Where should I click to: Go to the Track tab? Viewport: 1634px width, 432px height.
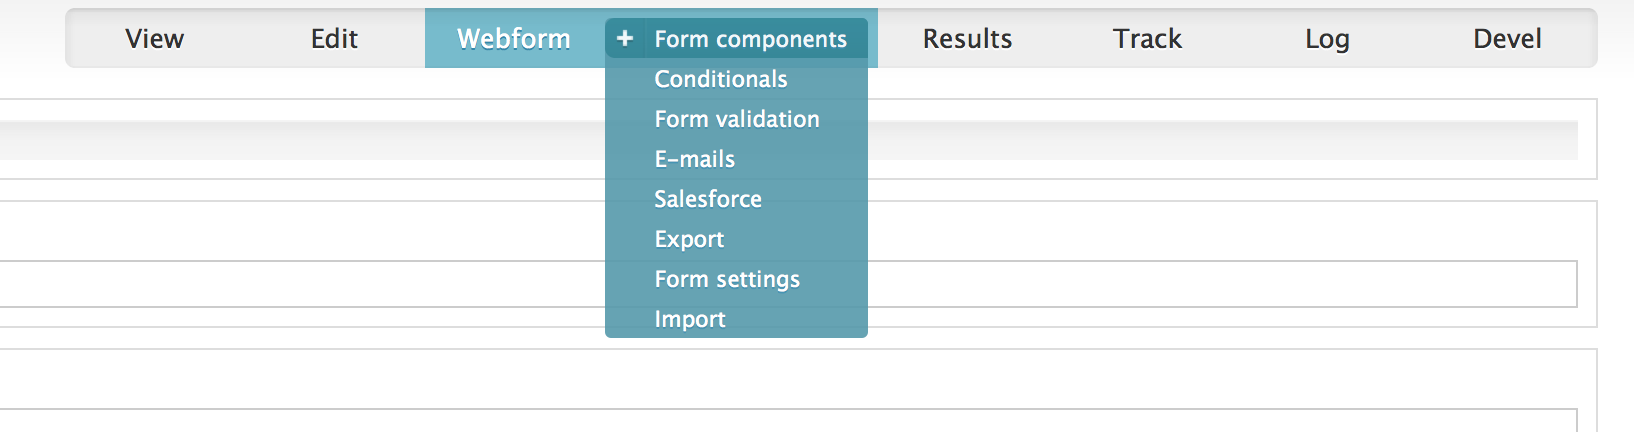coord(1147,38)
